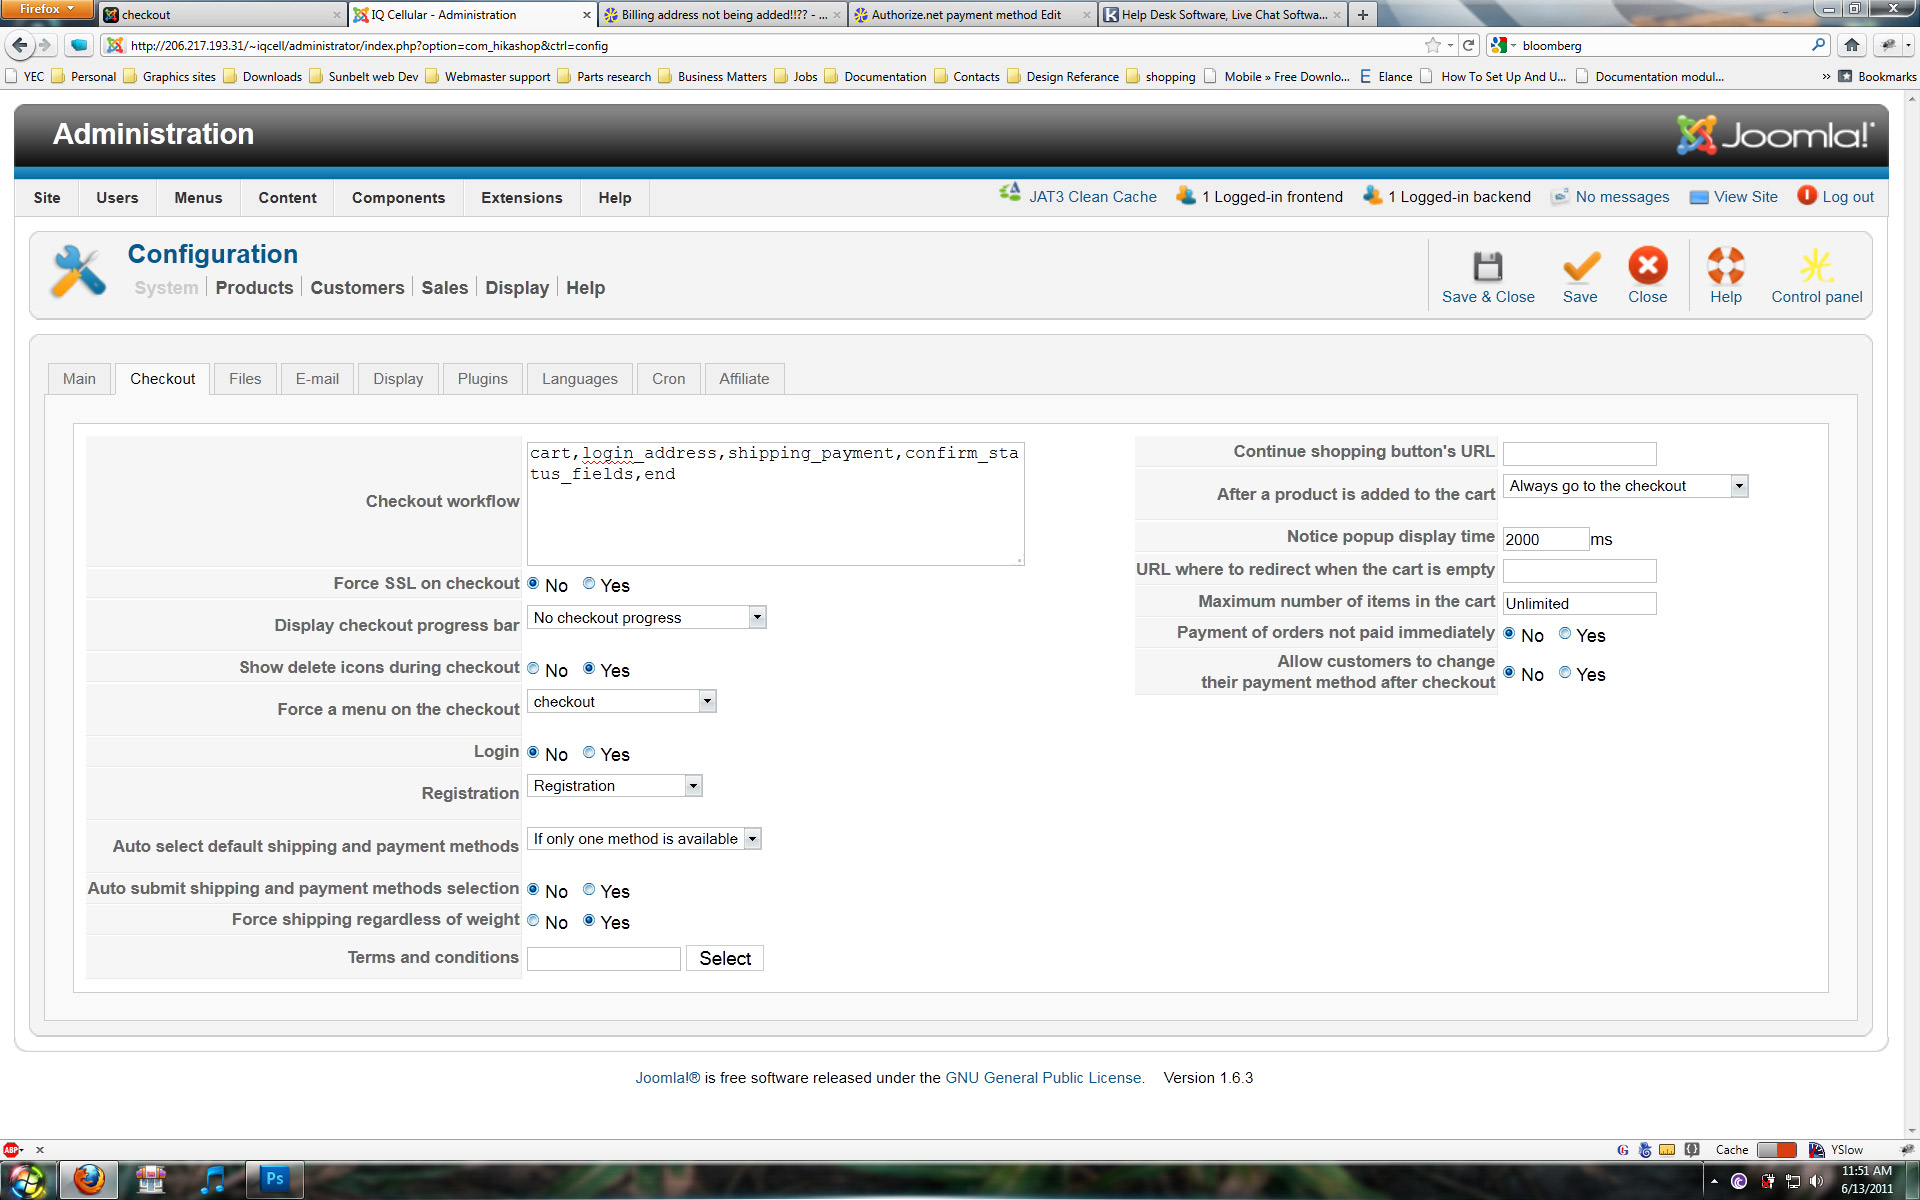Click the Save & Close floppy icon
This screenshot has height=1200, width=1920.
[1487, 267]
